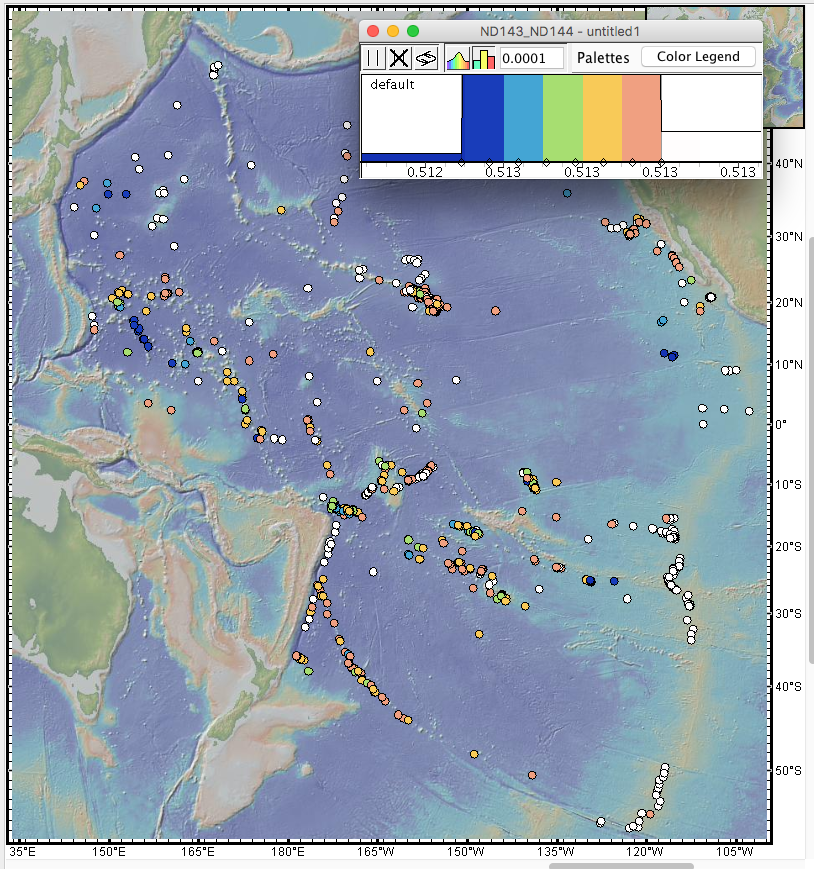814x869 pixels.
Task: Click the 10°S latitude label
Action: pos(789,485)
